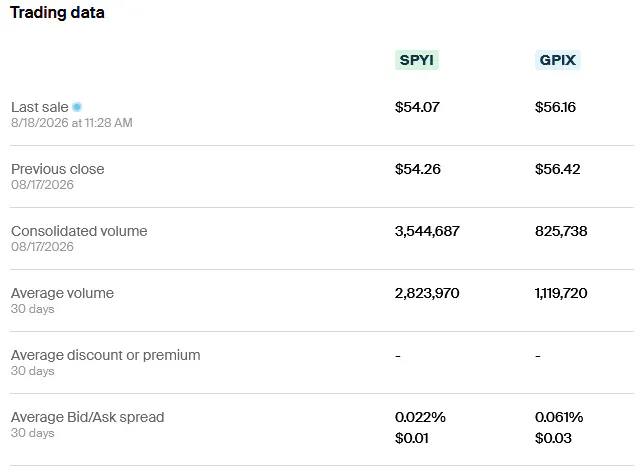Click GPIX previous close $56.42
The image size is (640, 472).
pos(558,169)
